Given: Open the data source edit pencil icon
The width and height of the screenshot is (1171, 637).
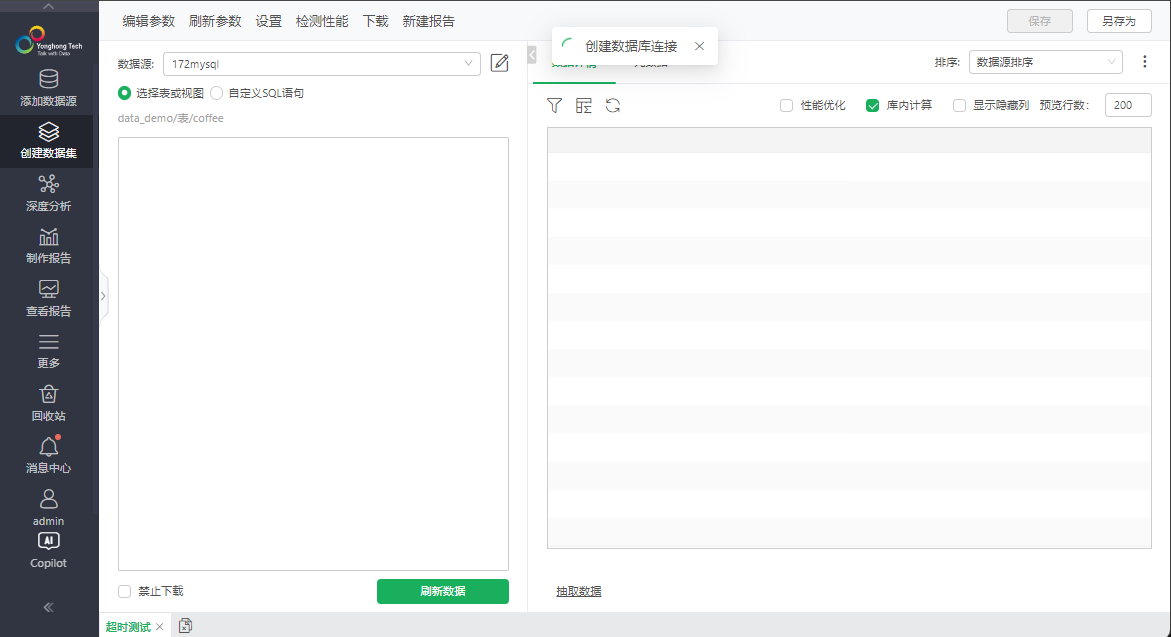Looking at the screenshot, I should pyautogui.click(x=499, y=62).
